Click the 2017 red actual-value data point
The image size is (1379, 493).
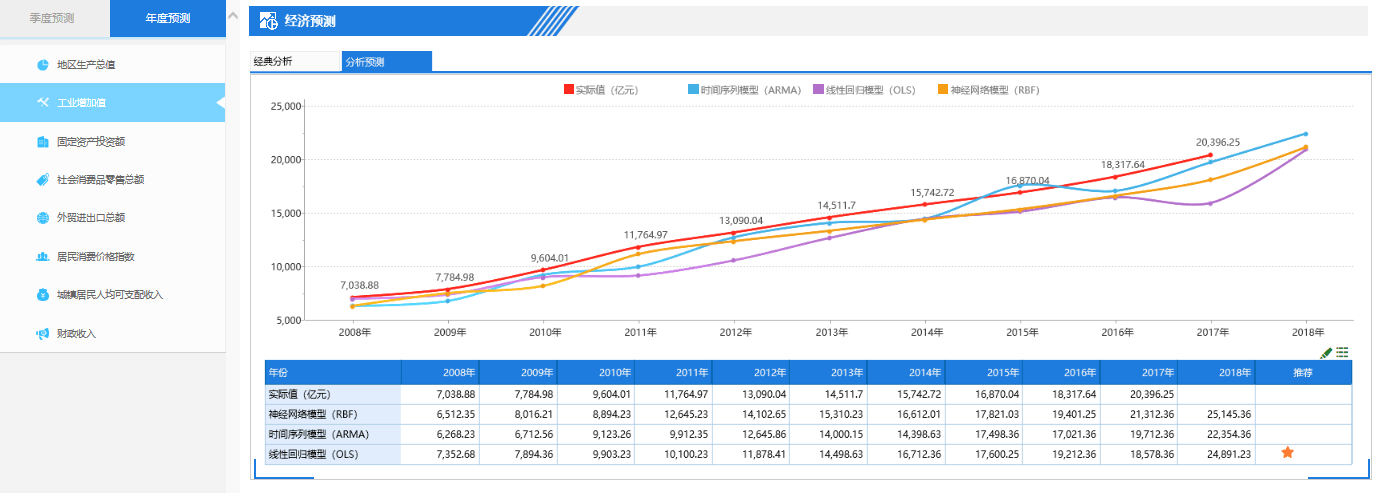[1210, 155]
